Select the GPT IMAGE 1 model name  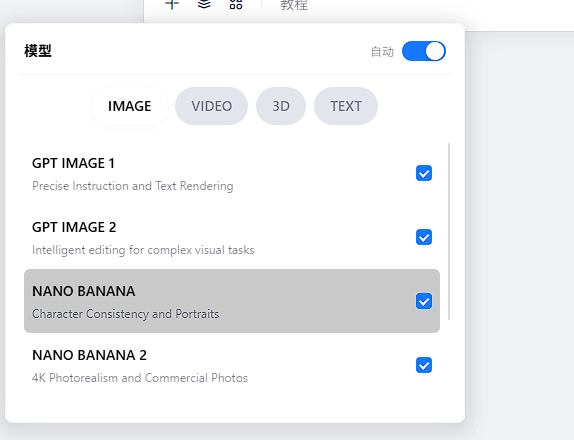click(74, 163)
